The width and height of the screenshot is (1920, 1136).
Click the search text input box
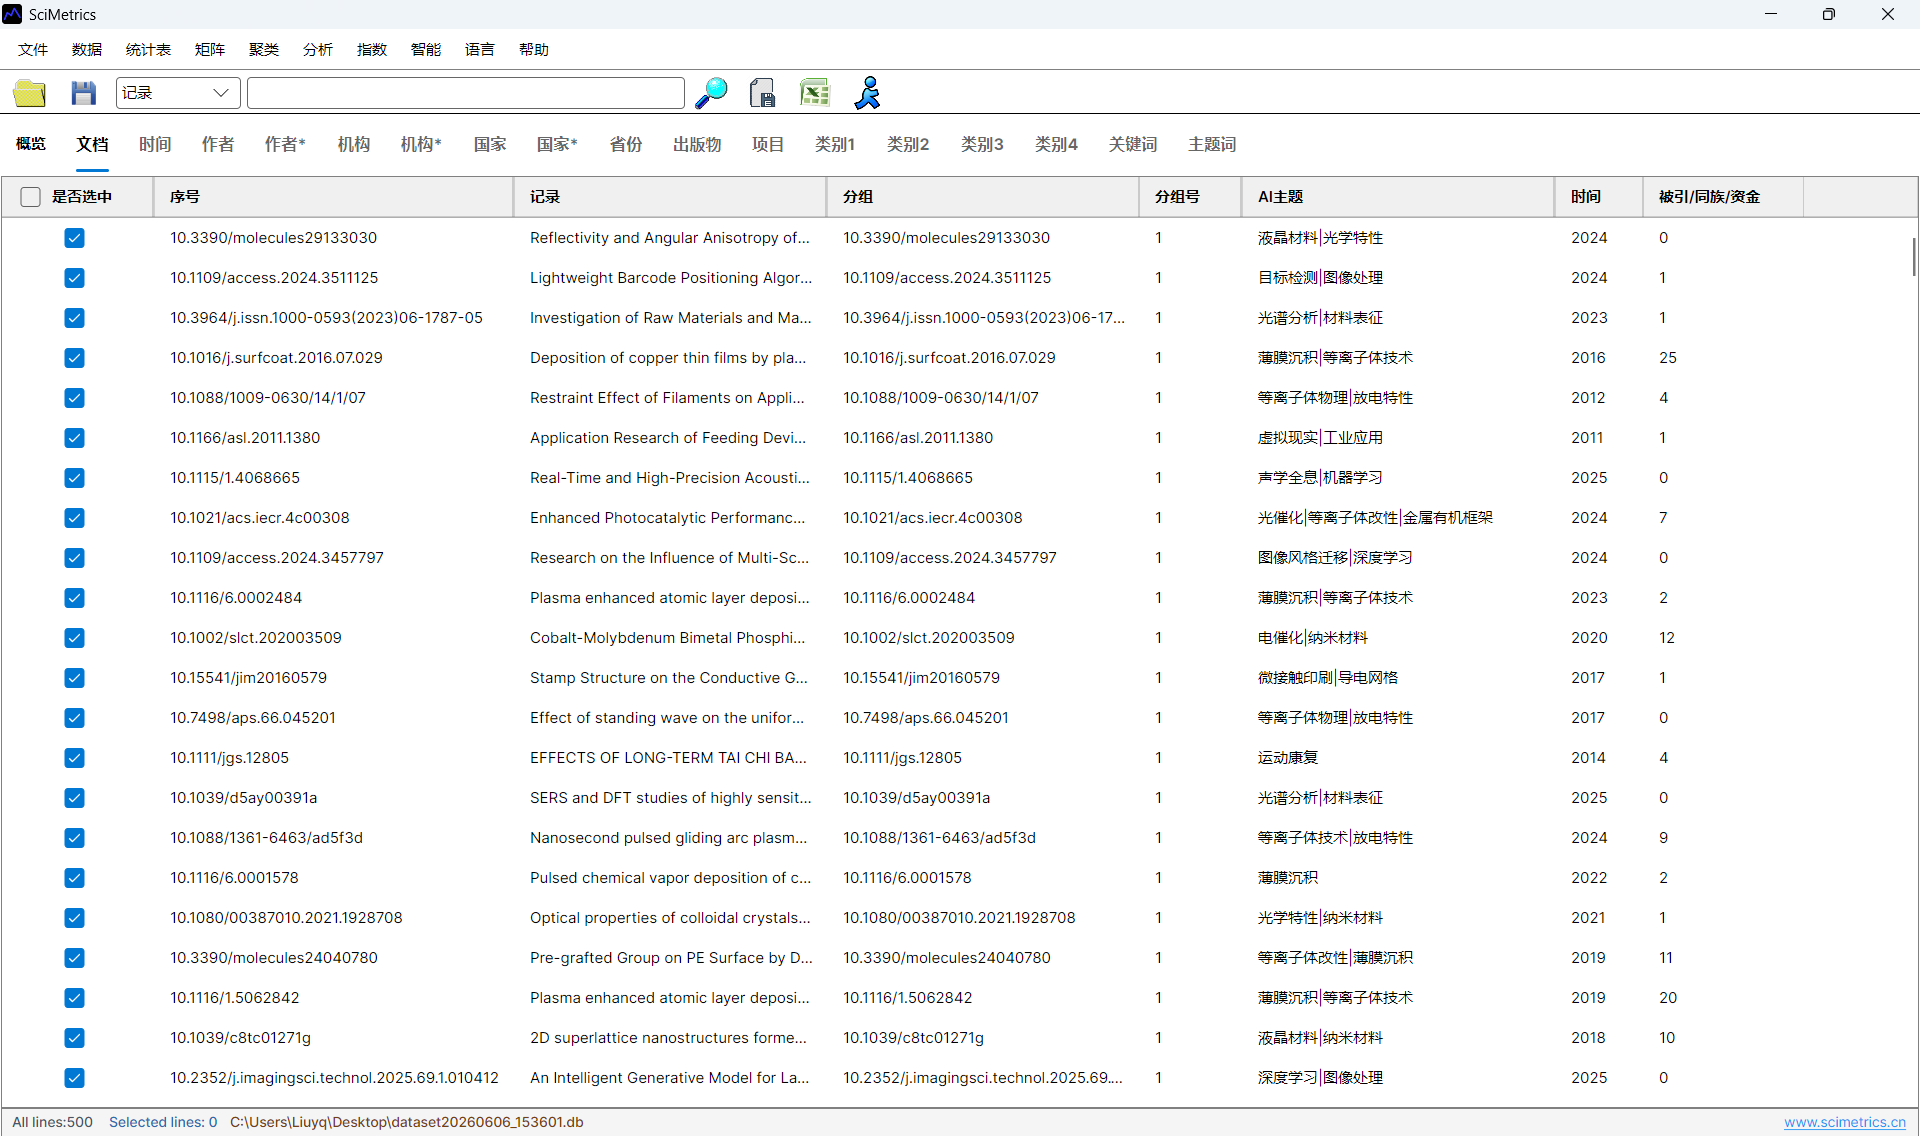(x=466, y=93)
